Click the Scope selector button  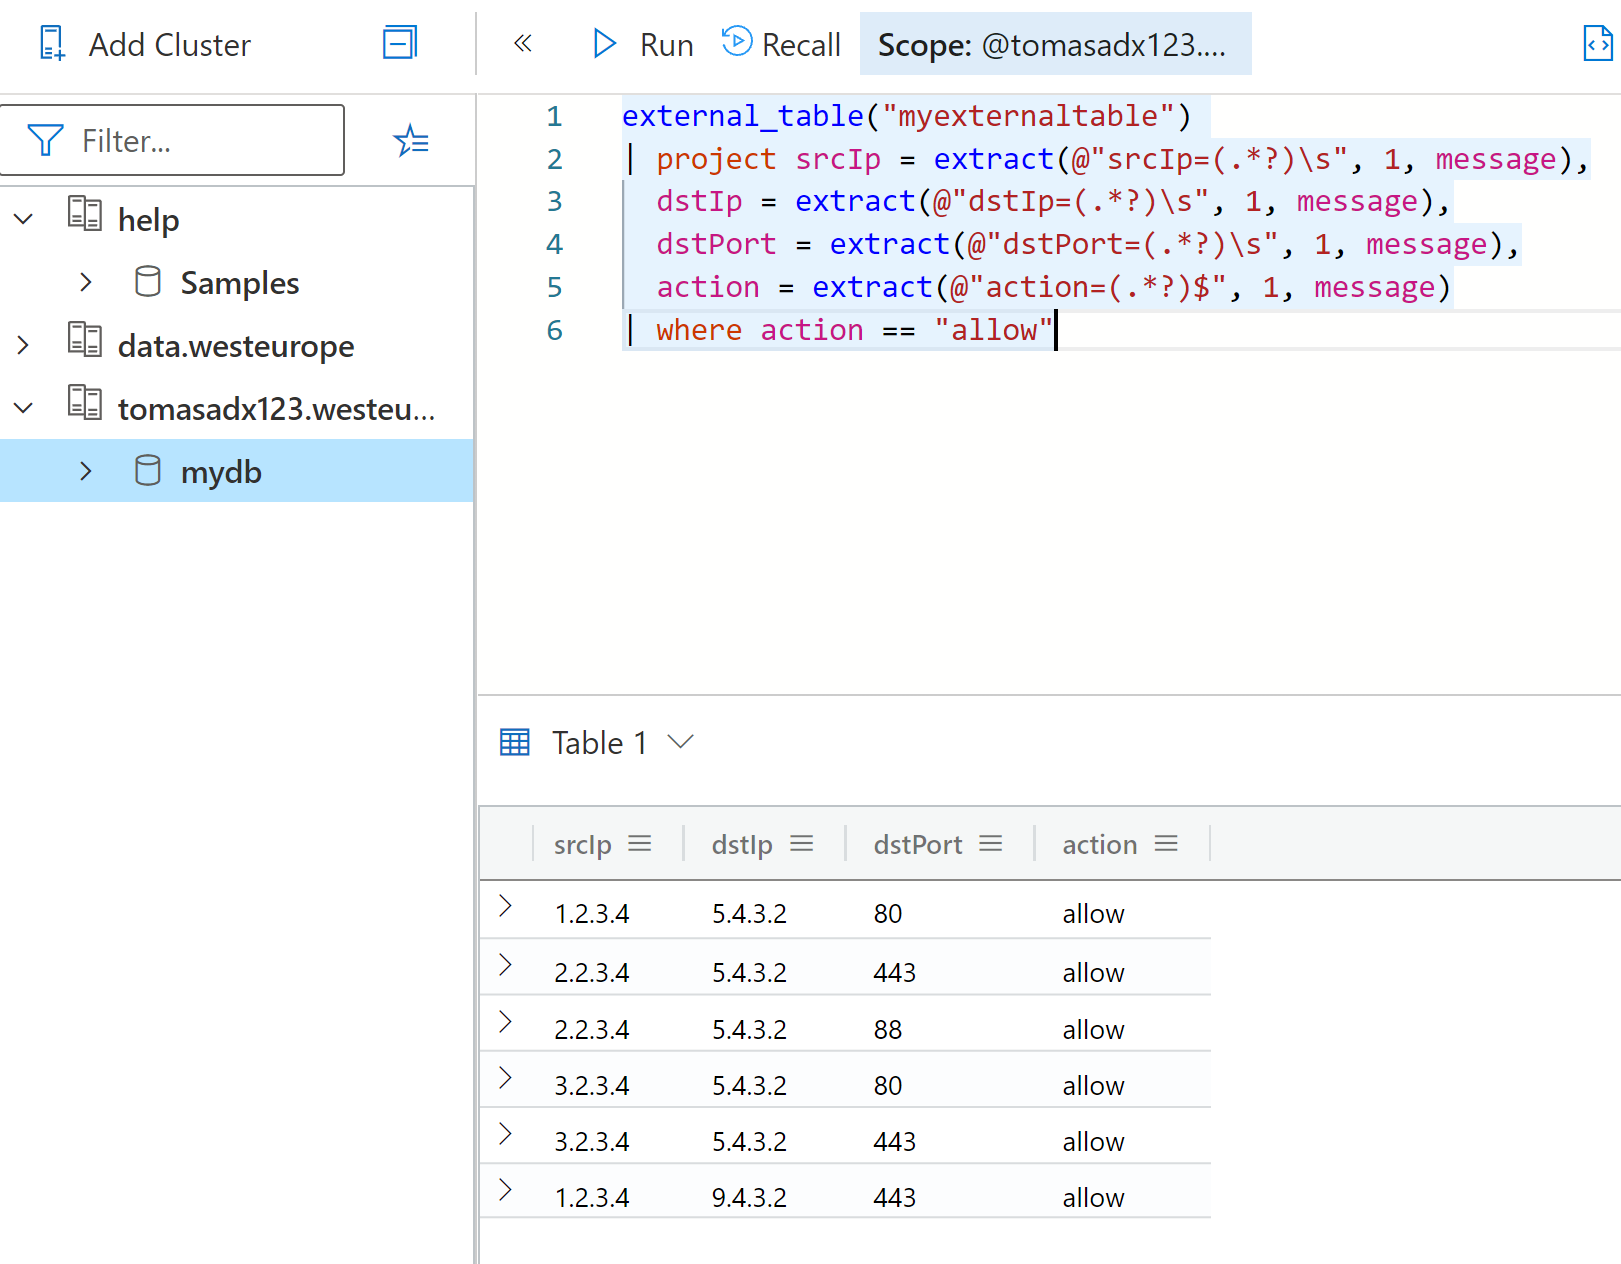pyautogui.click(x=1055, y=44)
